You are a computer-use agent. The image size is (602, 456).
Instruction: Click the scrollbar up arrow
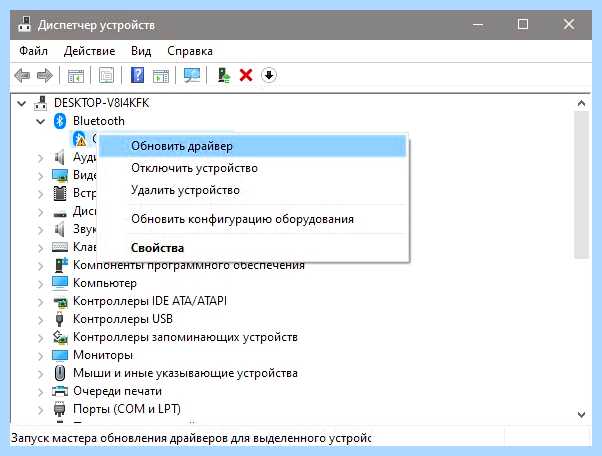(x=581, y=103)
